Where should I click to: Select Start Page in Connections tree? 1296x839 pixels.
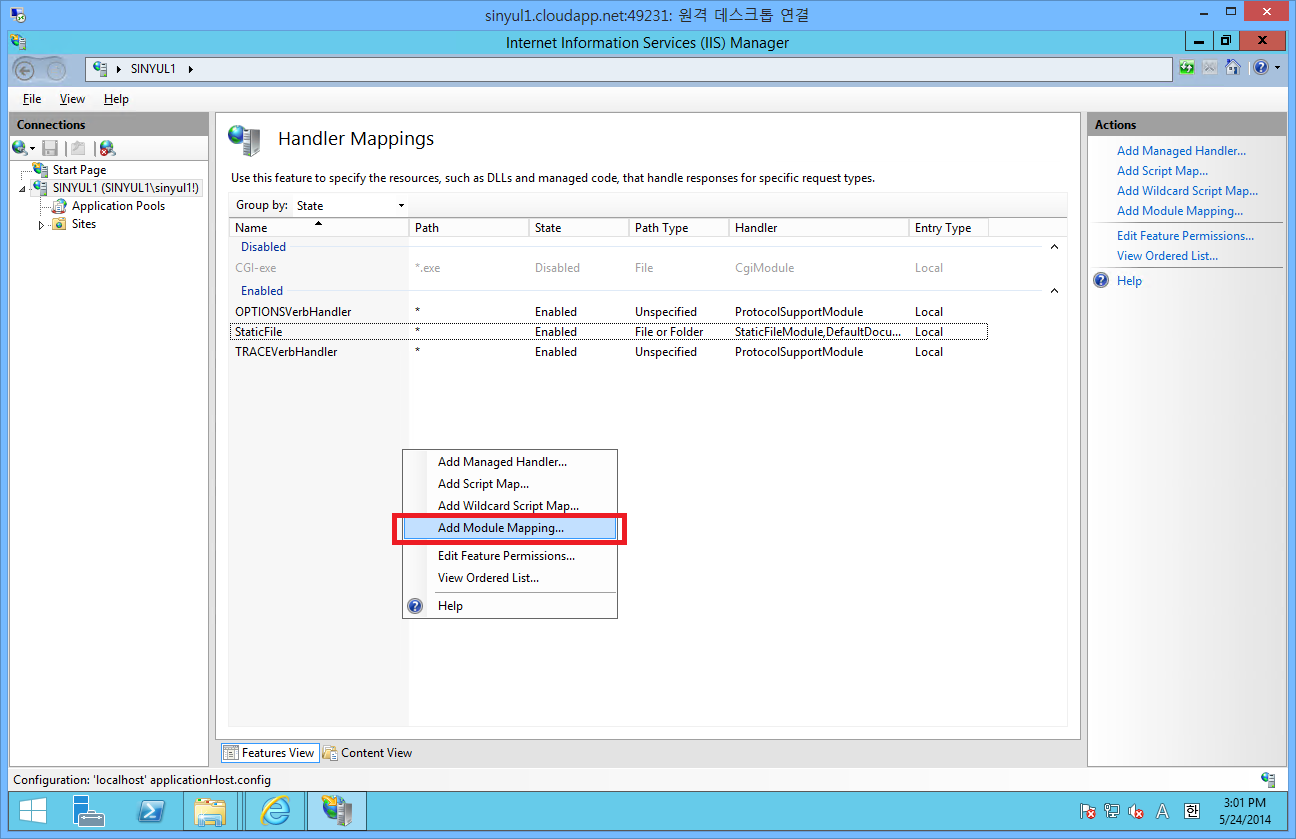(78, 170)
